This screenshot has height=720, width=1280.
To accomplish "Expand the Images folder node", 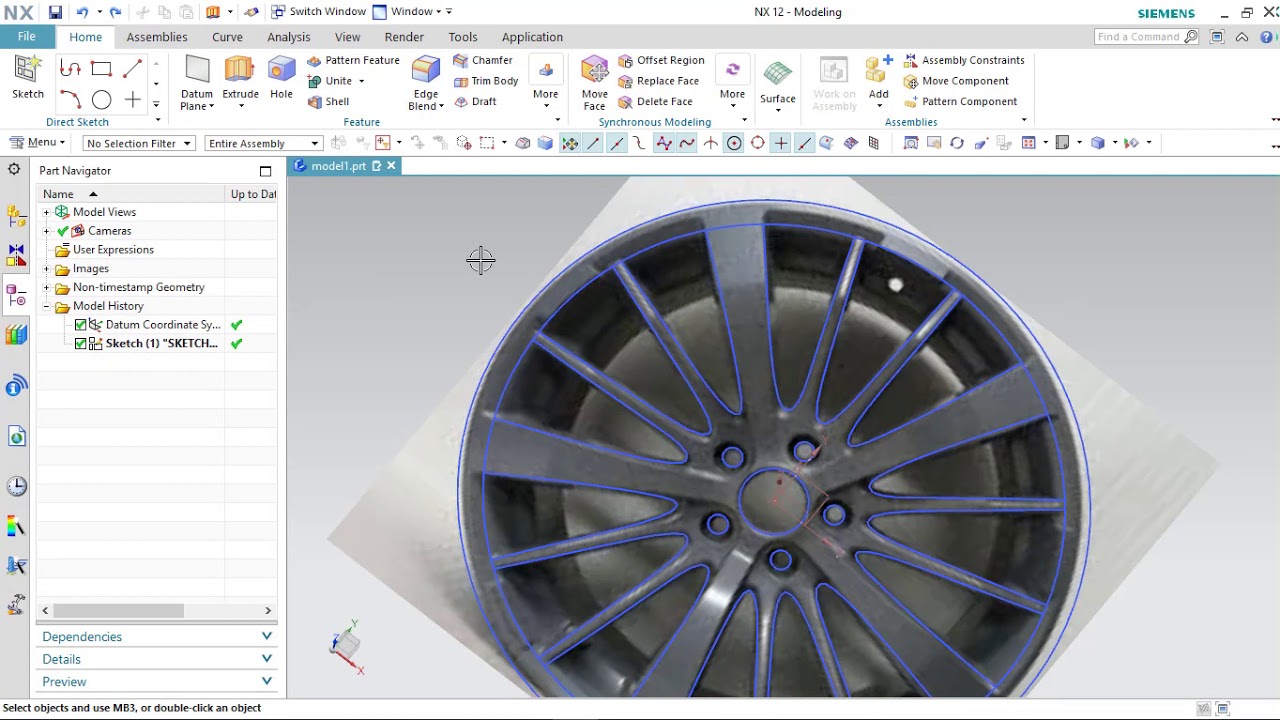I will (46, 269).
